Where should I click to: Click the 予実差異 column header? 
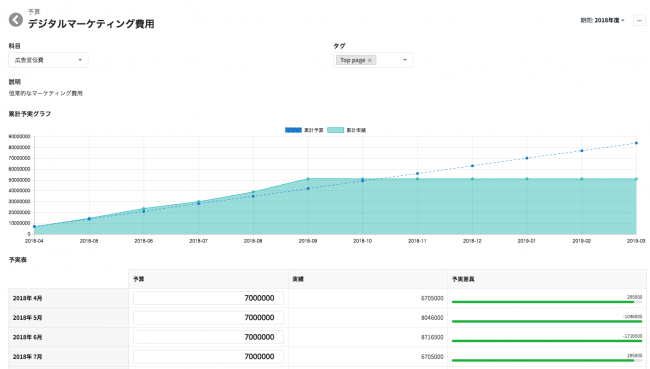point(463,279)
